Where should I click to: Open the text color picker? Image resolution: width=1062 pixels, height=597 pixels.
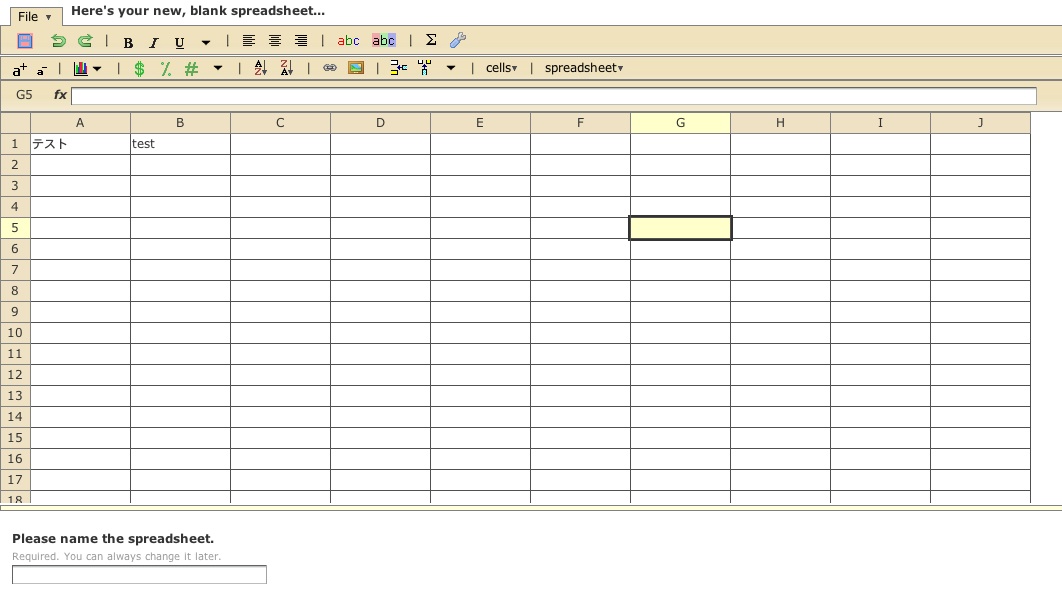348,41
